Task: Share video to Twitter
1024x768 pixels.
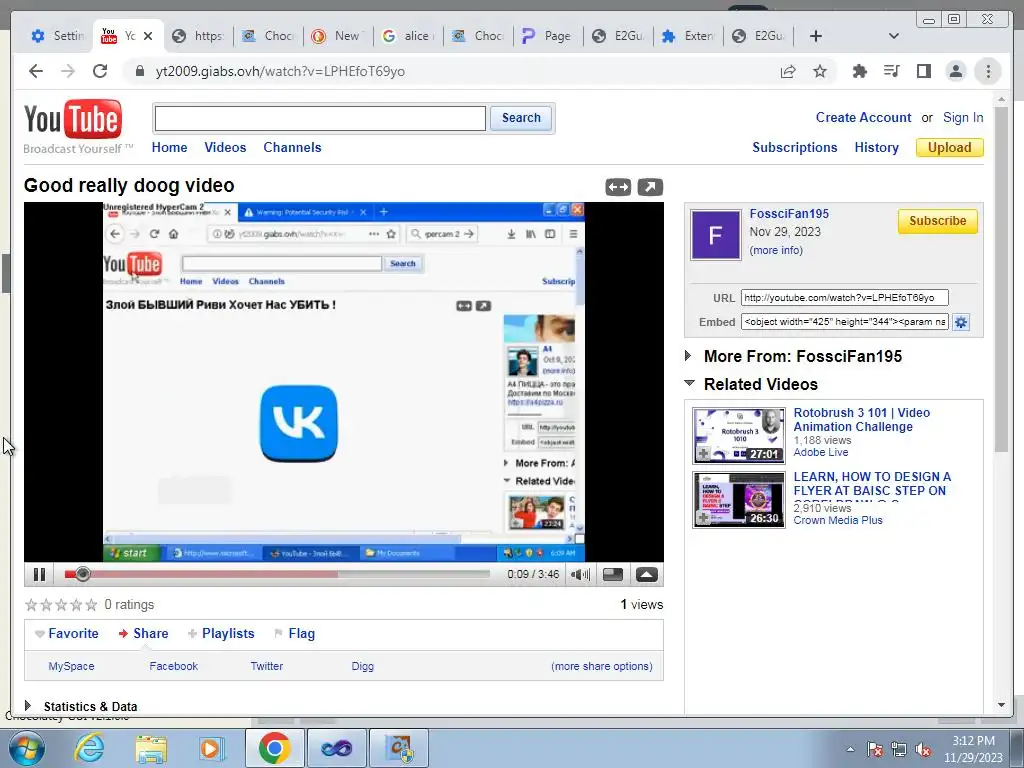Action: point(266,666)
